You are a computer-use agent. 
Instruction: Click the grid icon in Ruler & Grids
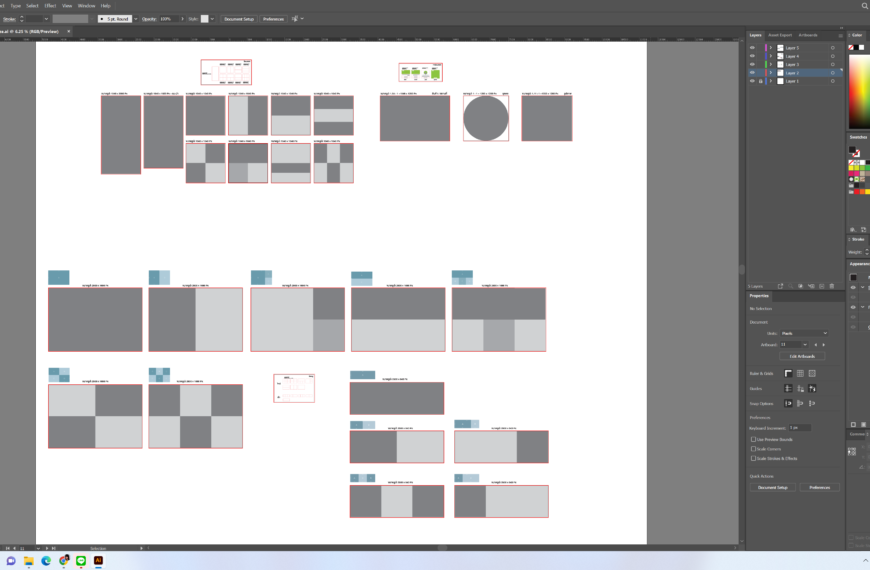(x=800, y=373)
